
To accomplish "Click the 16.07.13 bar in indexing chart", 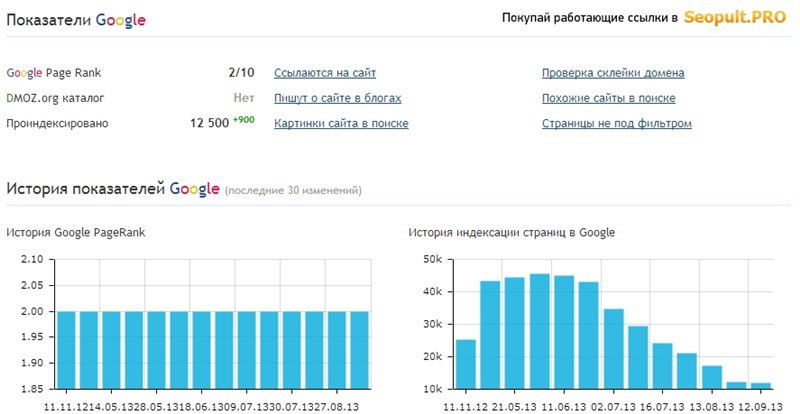I will click(663, 366).
